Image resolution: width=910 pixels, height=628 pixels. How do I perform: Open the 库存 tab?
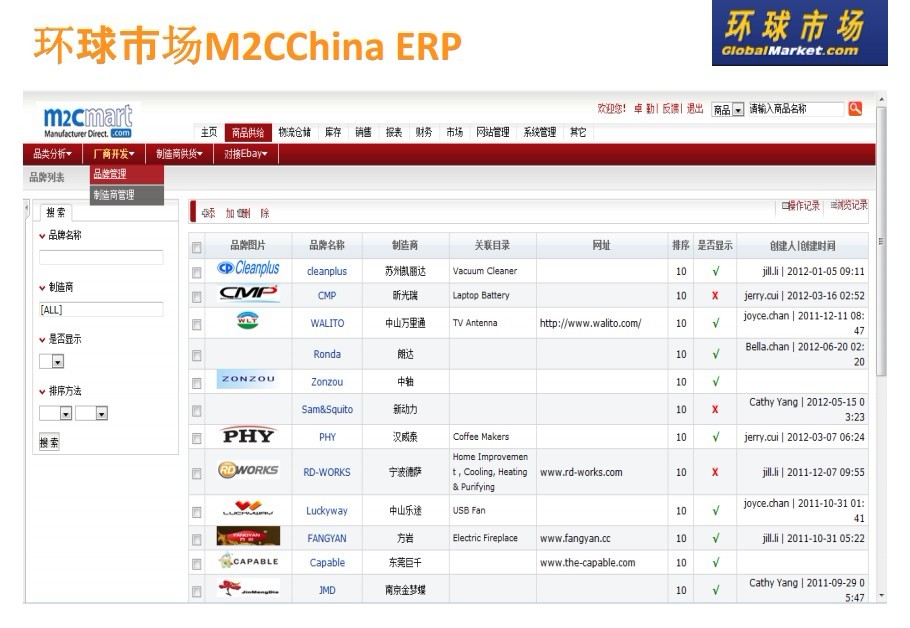tap(333, 132)
